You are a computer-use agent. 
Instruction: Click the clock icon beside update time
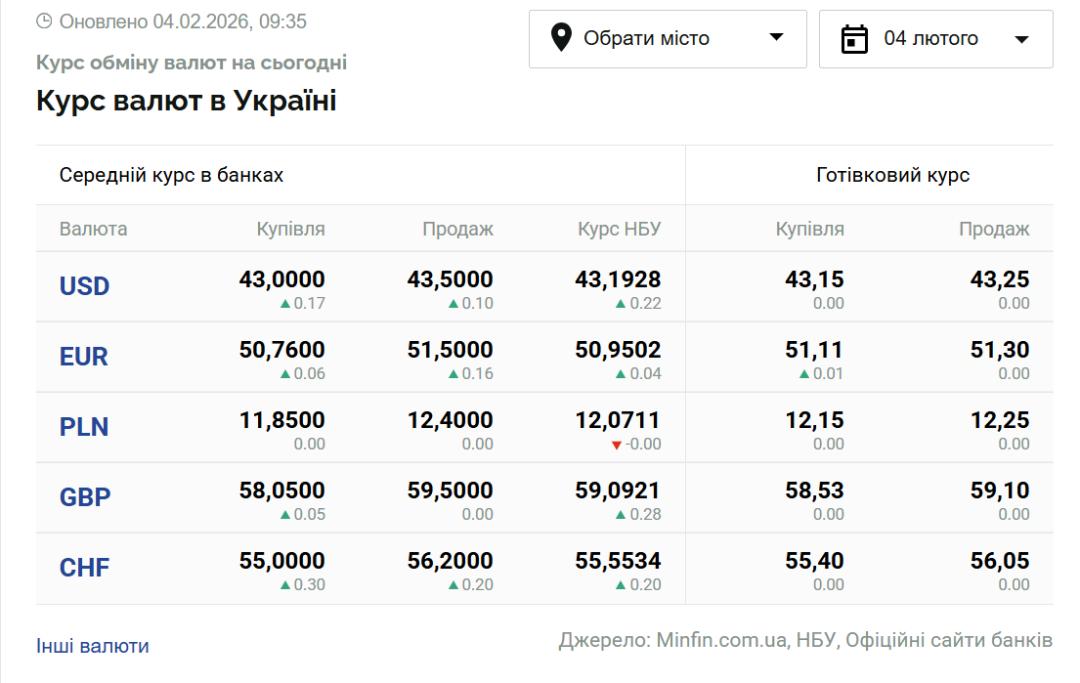[x=43, y=21]
